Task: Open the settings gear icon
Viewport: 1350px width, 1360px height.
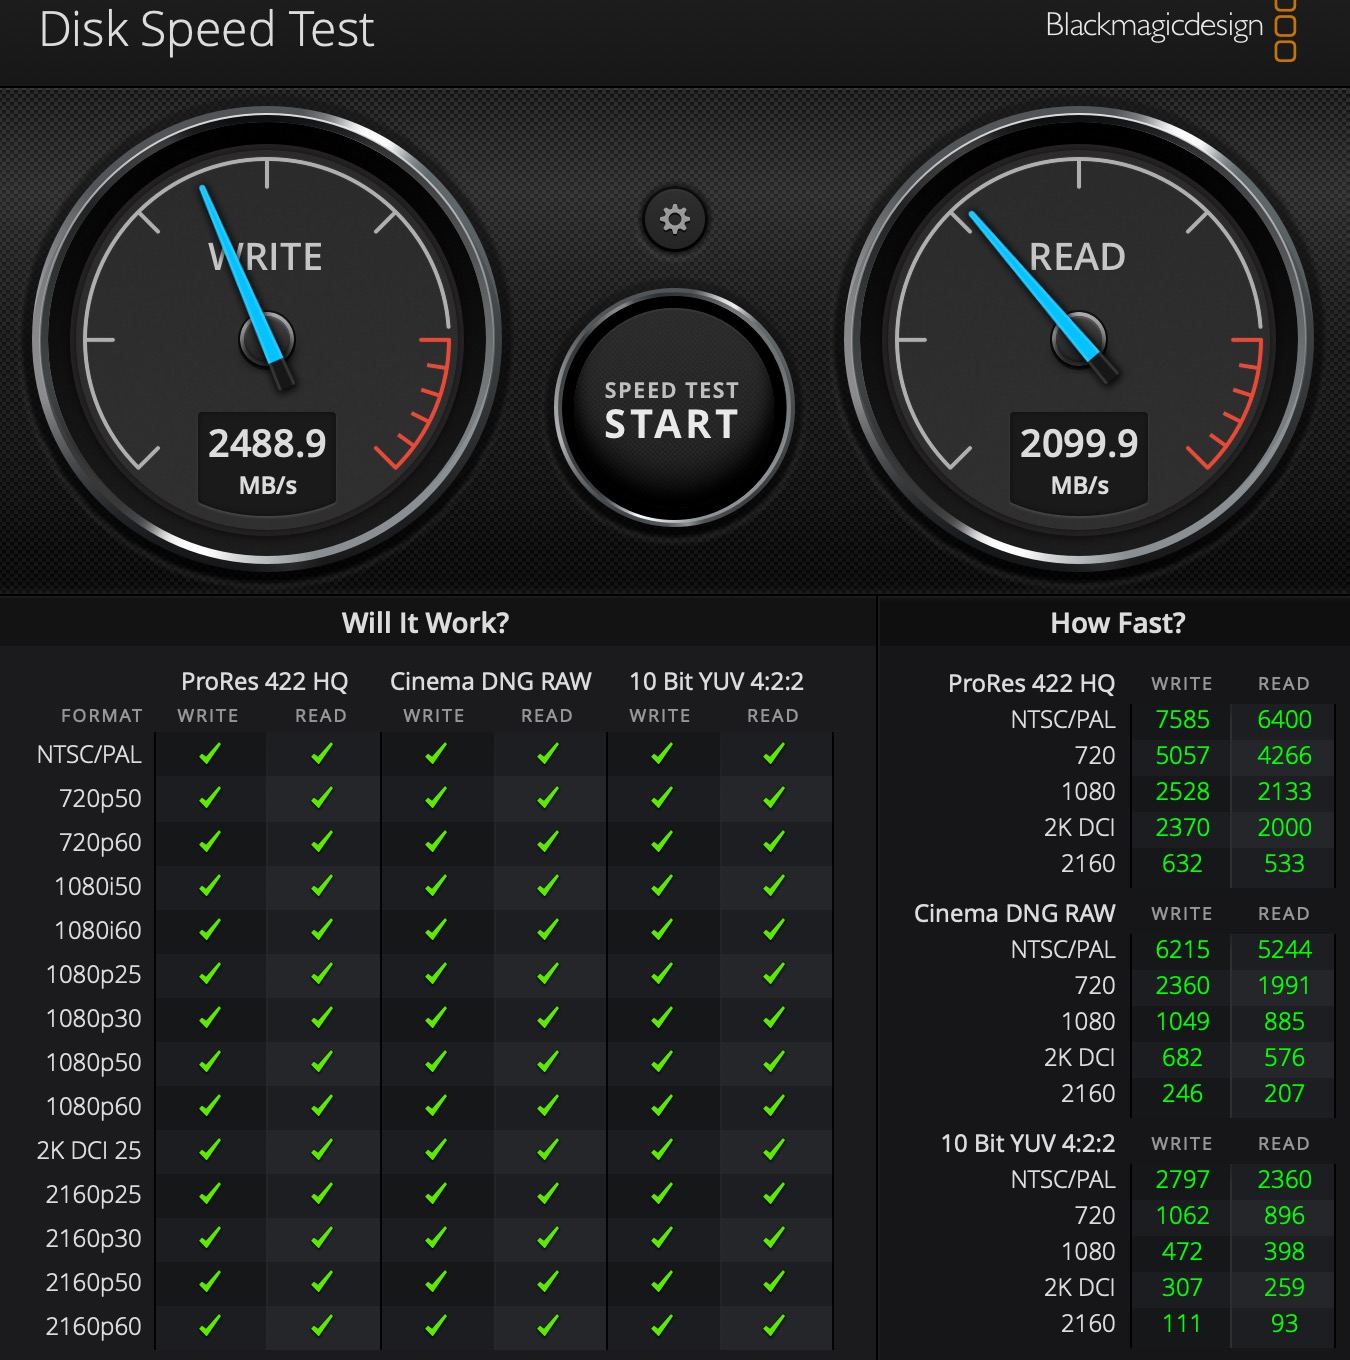Action: point(675,219)
